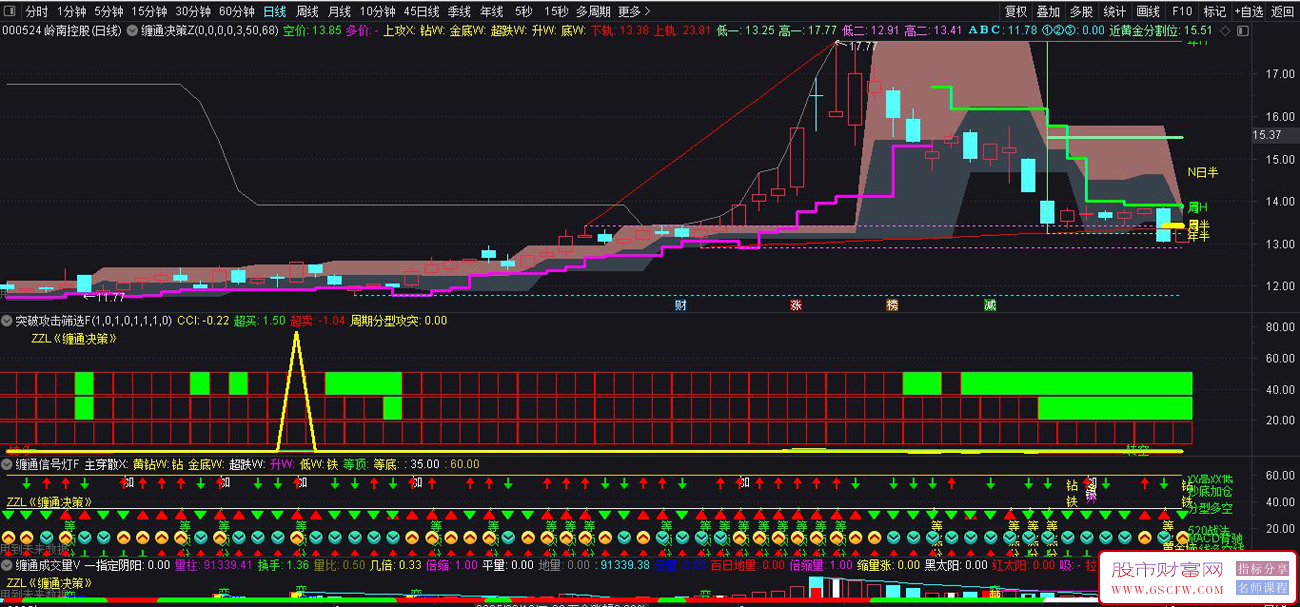
Task: Click the N日半 line label
Action: point(1202,172)
